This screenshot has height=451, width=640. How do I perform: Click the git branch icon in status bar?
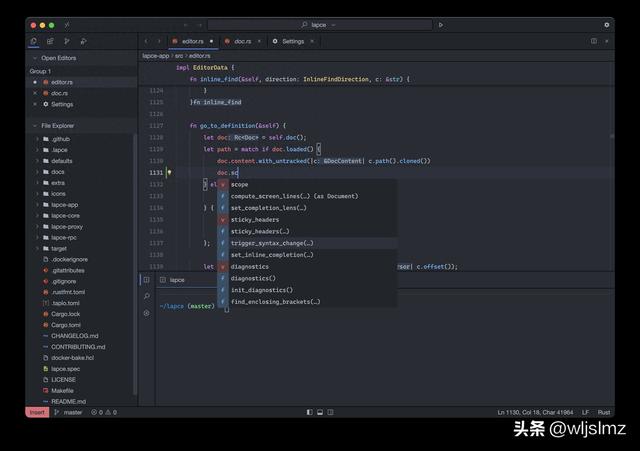click(x=57, y=412)
